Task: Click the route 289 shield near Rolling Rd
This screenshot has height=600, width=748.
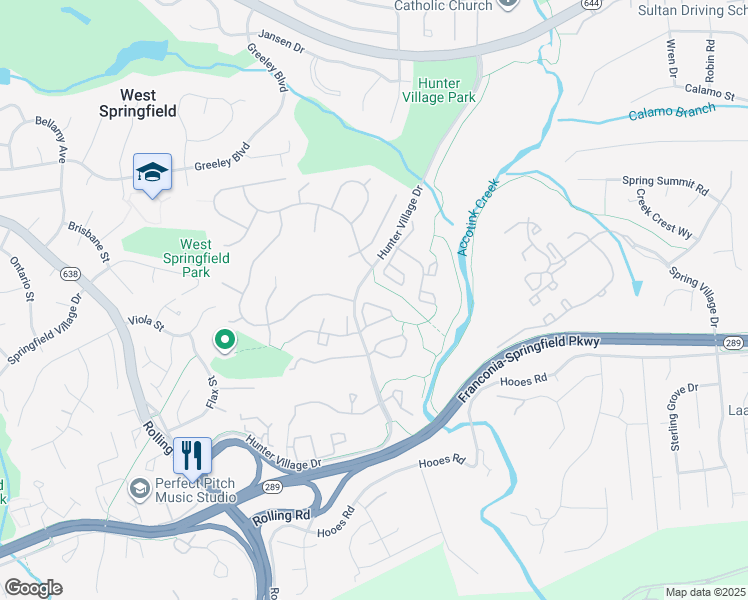Action: click(x=271, y=487)
